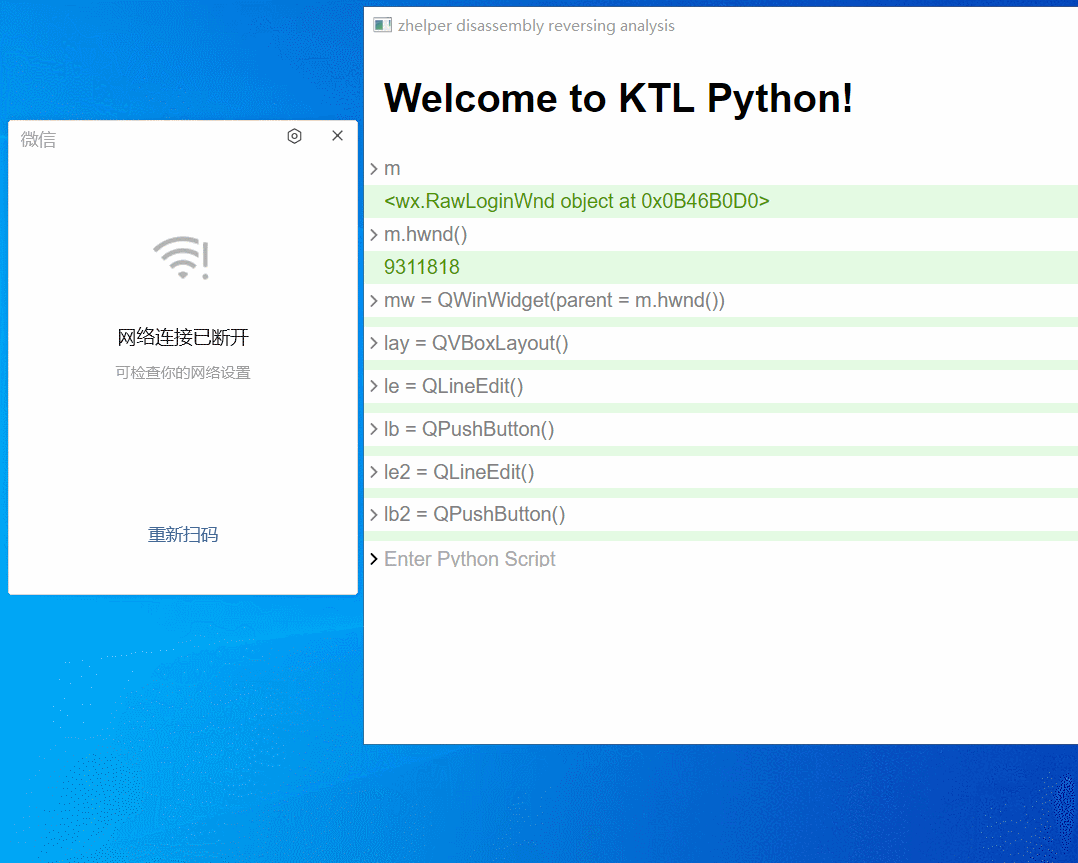This screenshot has height=863, width=1078.
Task: Open WeChat settings gear icon
Action: coord(294,136)
